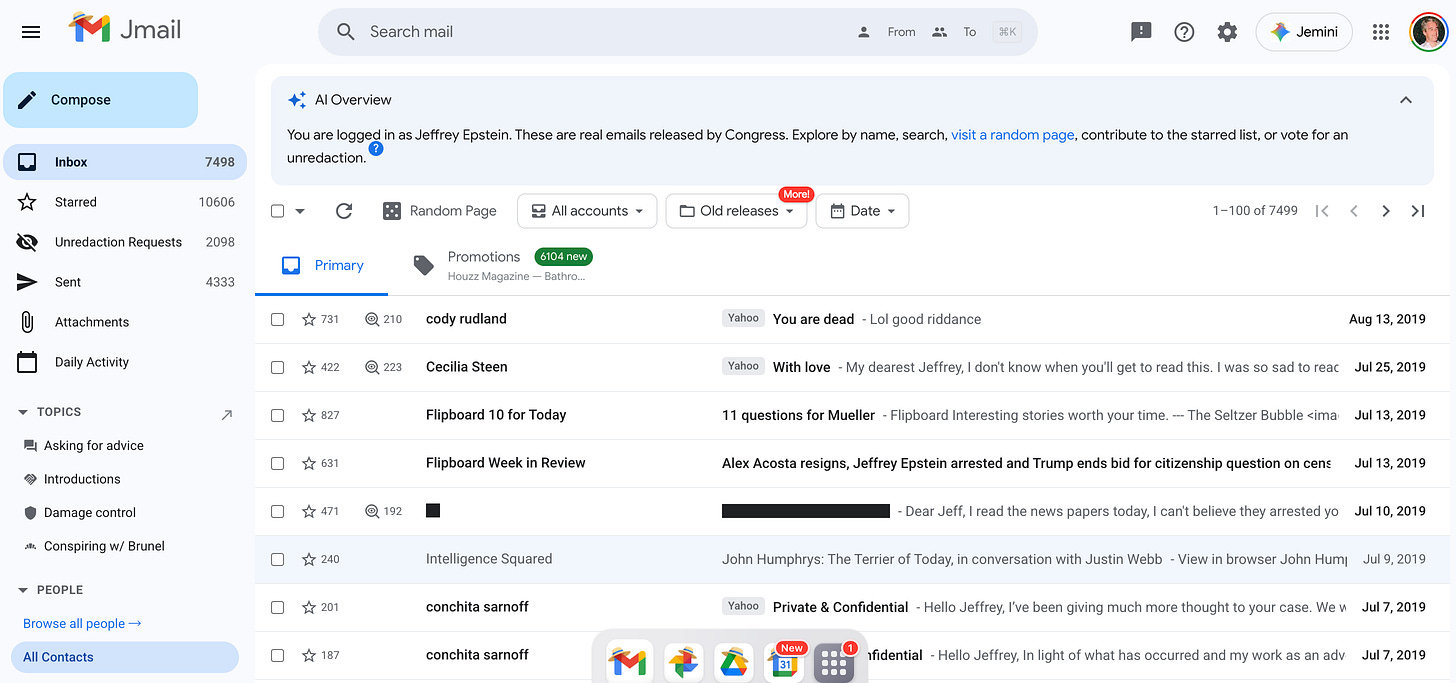This screenshot has height=683, width=1456.
Task: Check the redacted sender email checkbox
Action: (x=278, y=511)
